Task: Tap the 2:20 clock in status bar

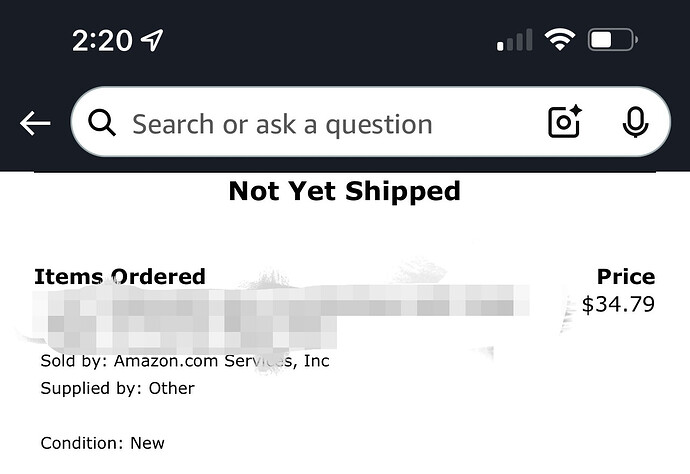Action: pyautogui.click(x=102, y=40)
